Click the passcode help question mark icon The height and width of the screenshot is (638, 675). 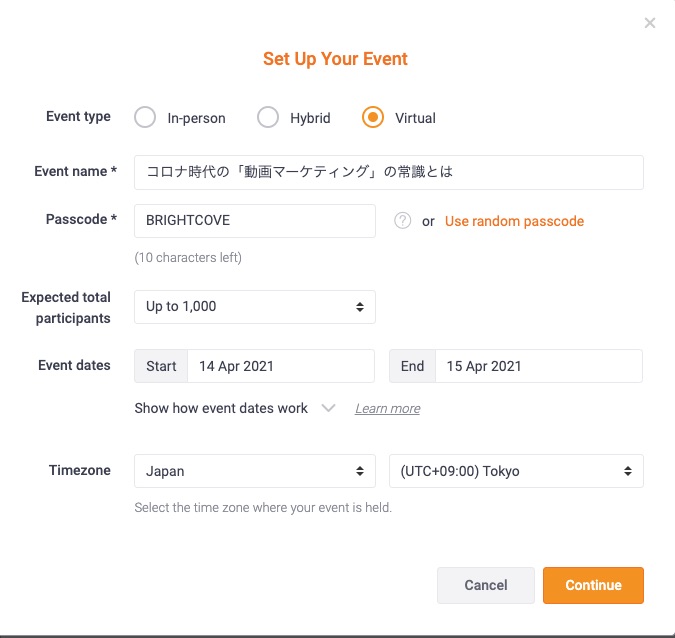tap(403, 221)
